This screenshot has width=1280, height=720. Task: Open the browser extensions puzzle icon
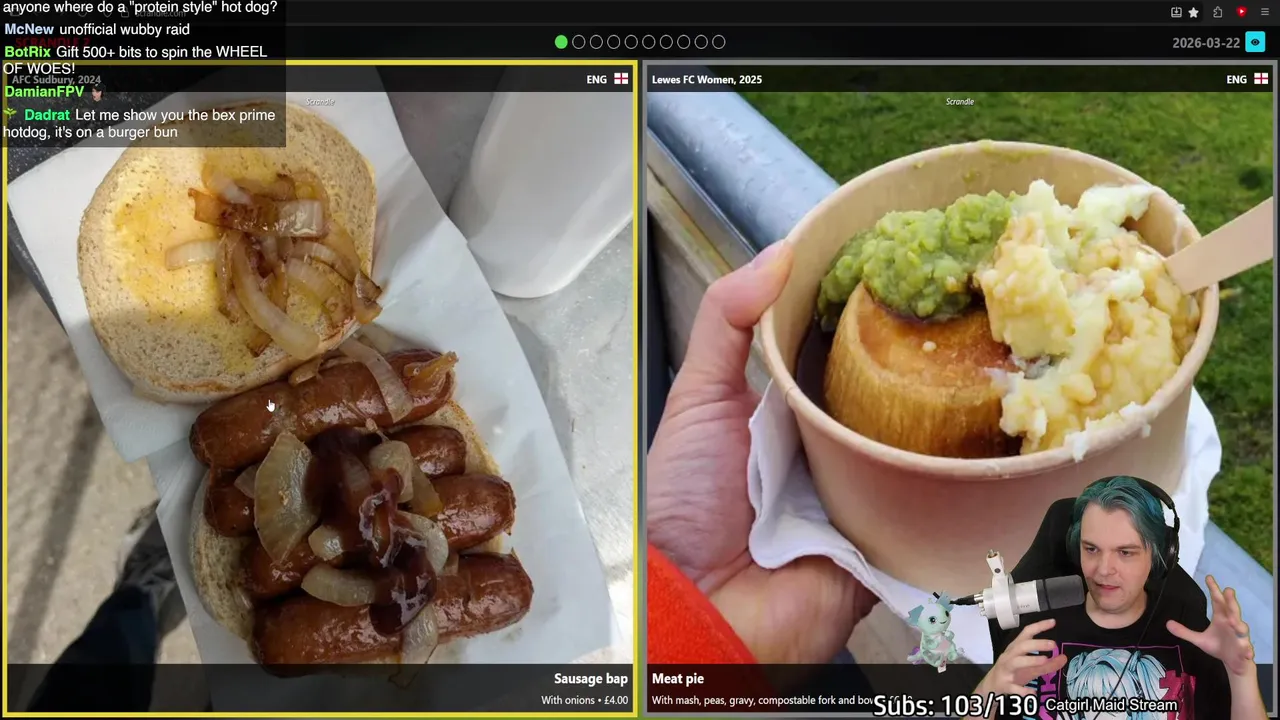1217,12
